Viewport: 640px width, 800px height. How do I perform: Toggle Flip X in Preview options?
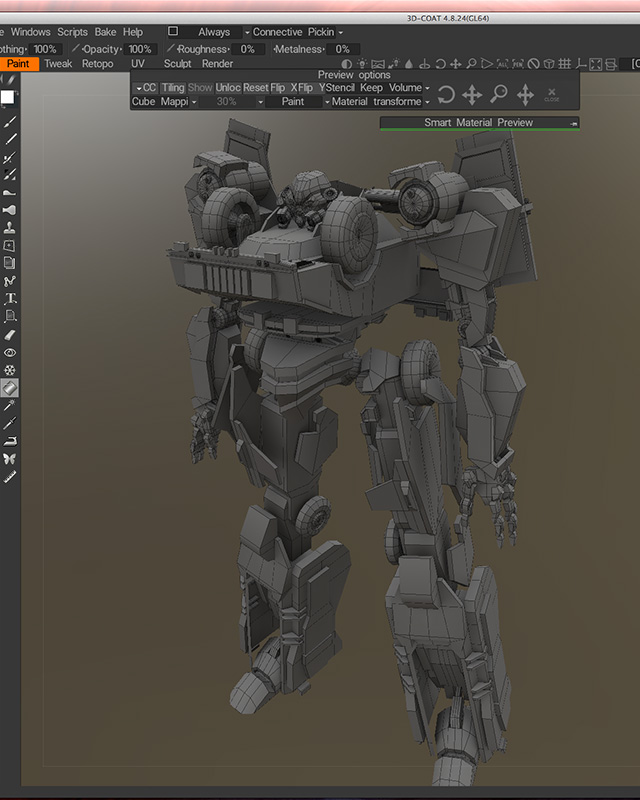point(284,88)
